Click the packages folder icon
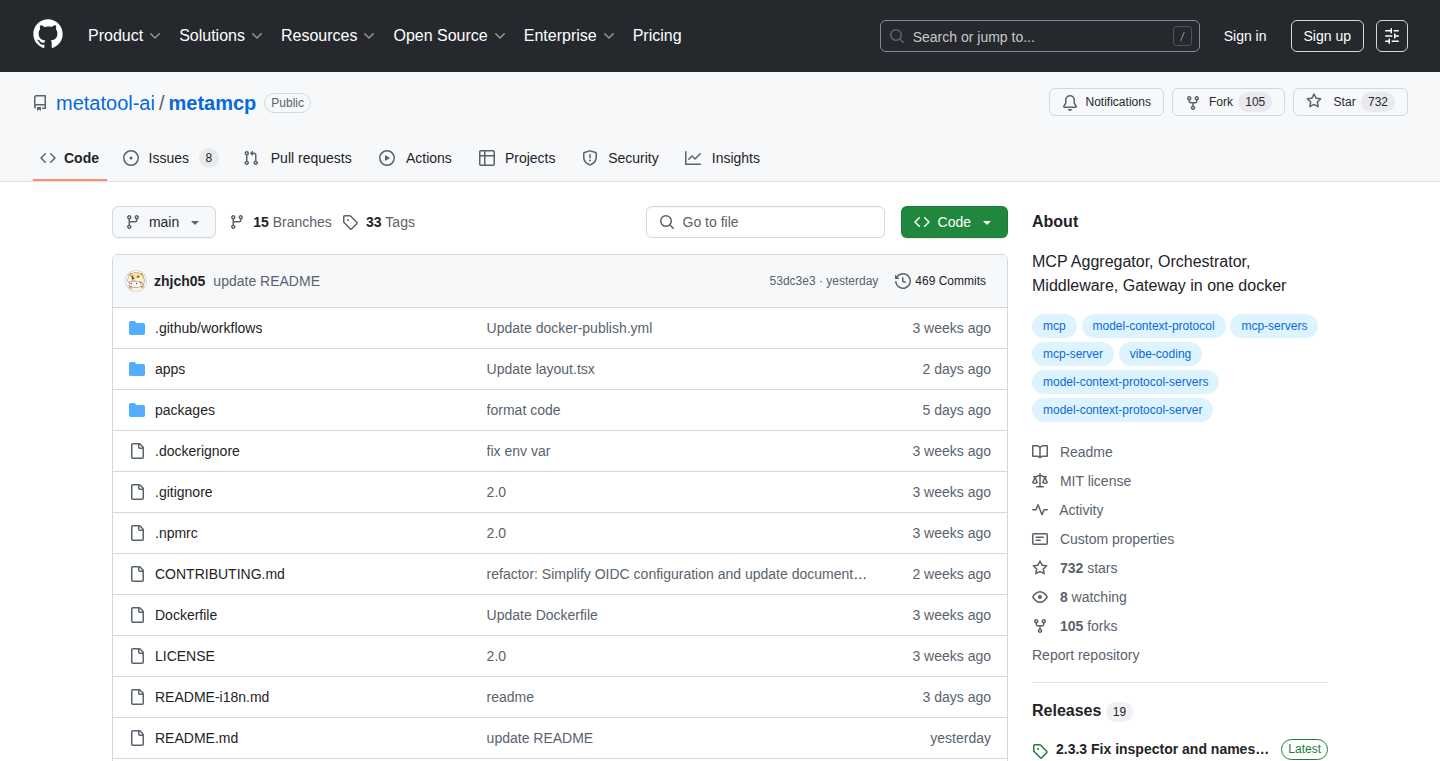Screen dimensions: 1440x761 pos(137,410)
